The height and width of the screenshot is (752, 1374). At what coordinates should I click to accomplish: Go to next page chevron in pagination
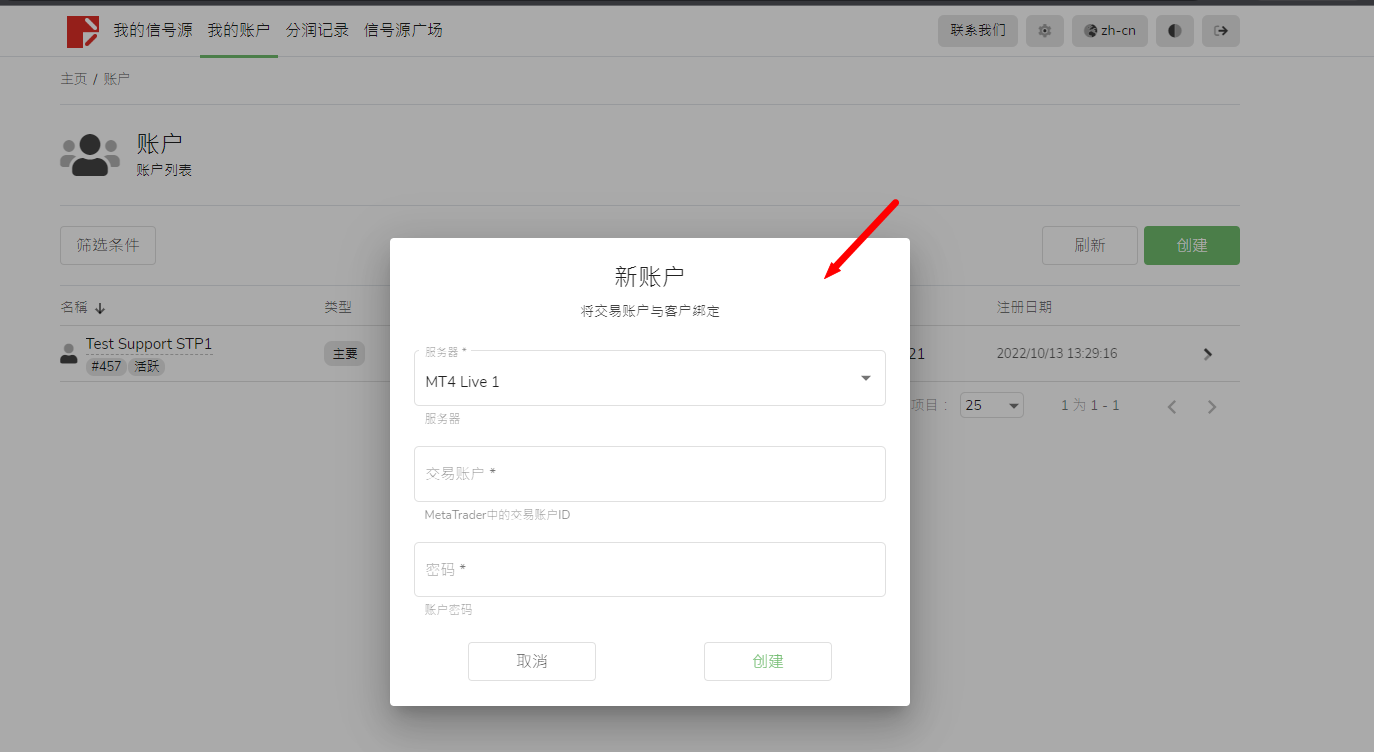click(x=1212, y=407)
